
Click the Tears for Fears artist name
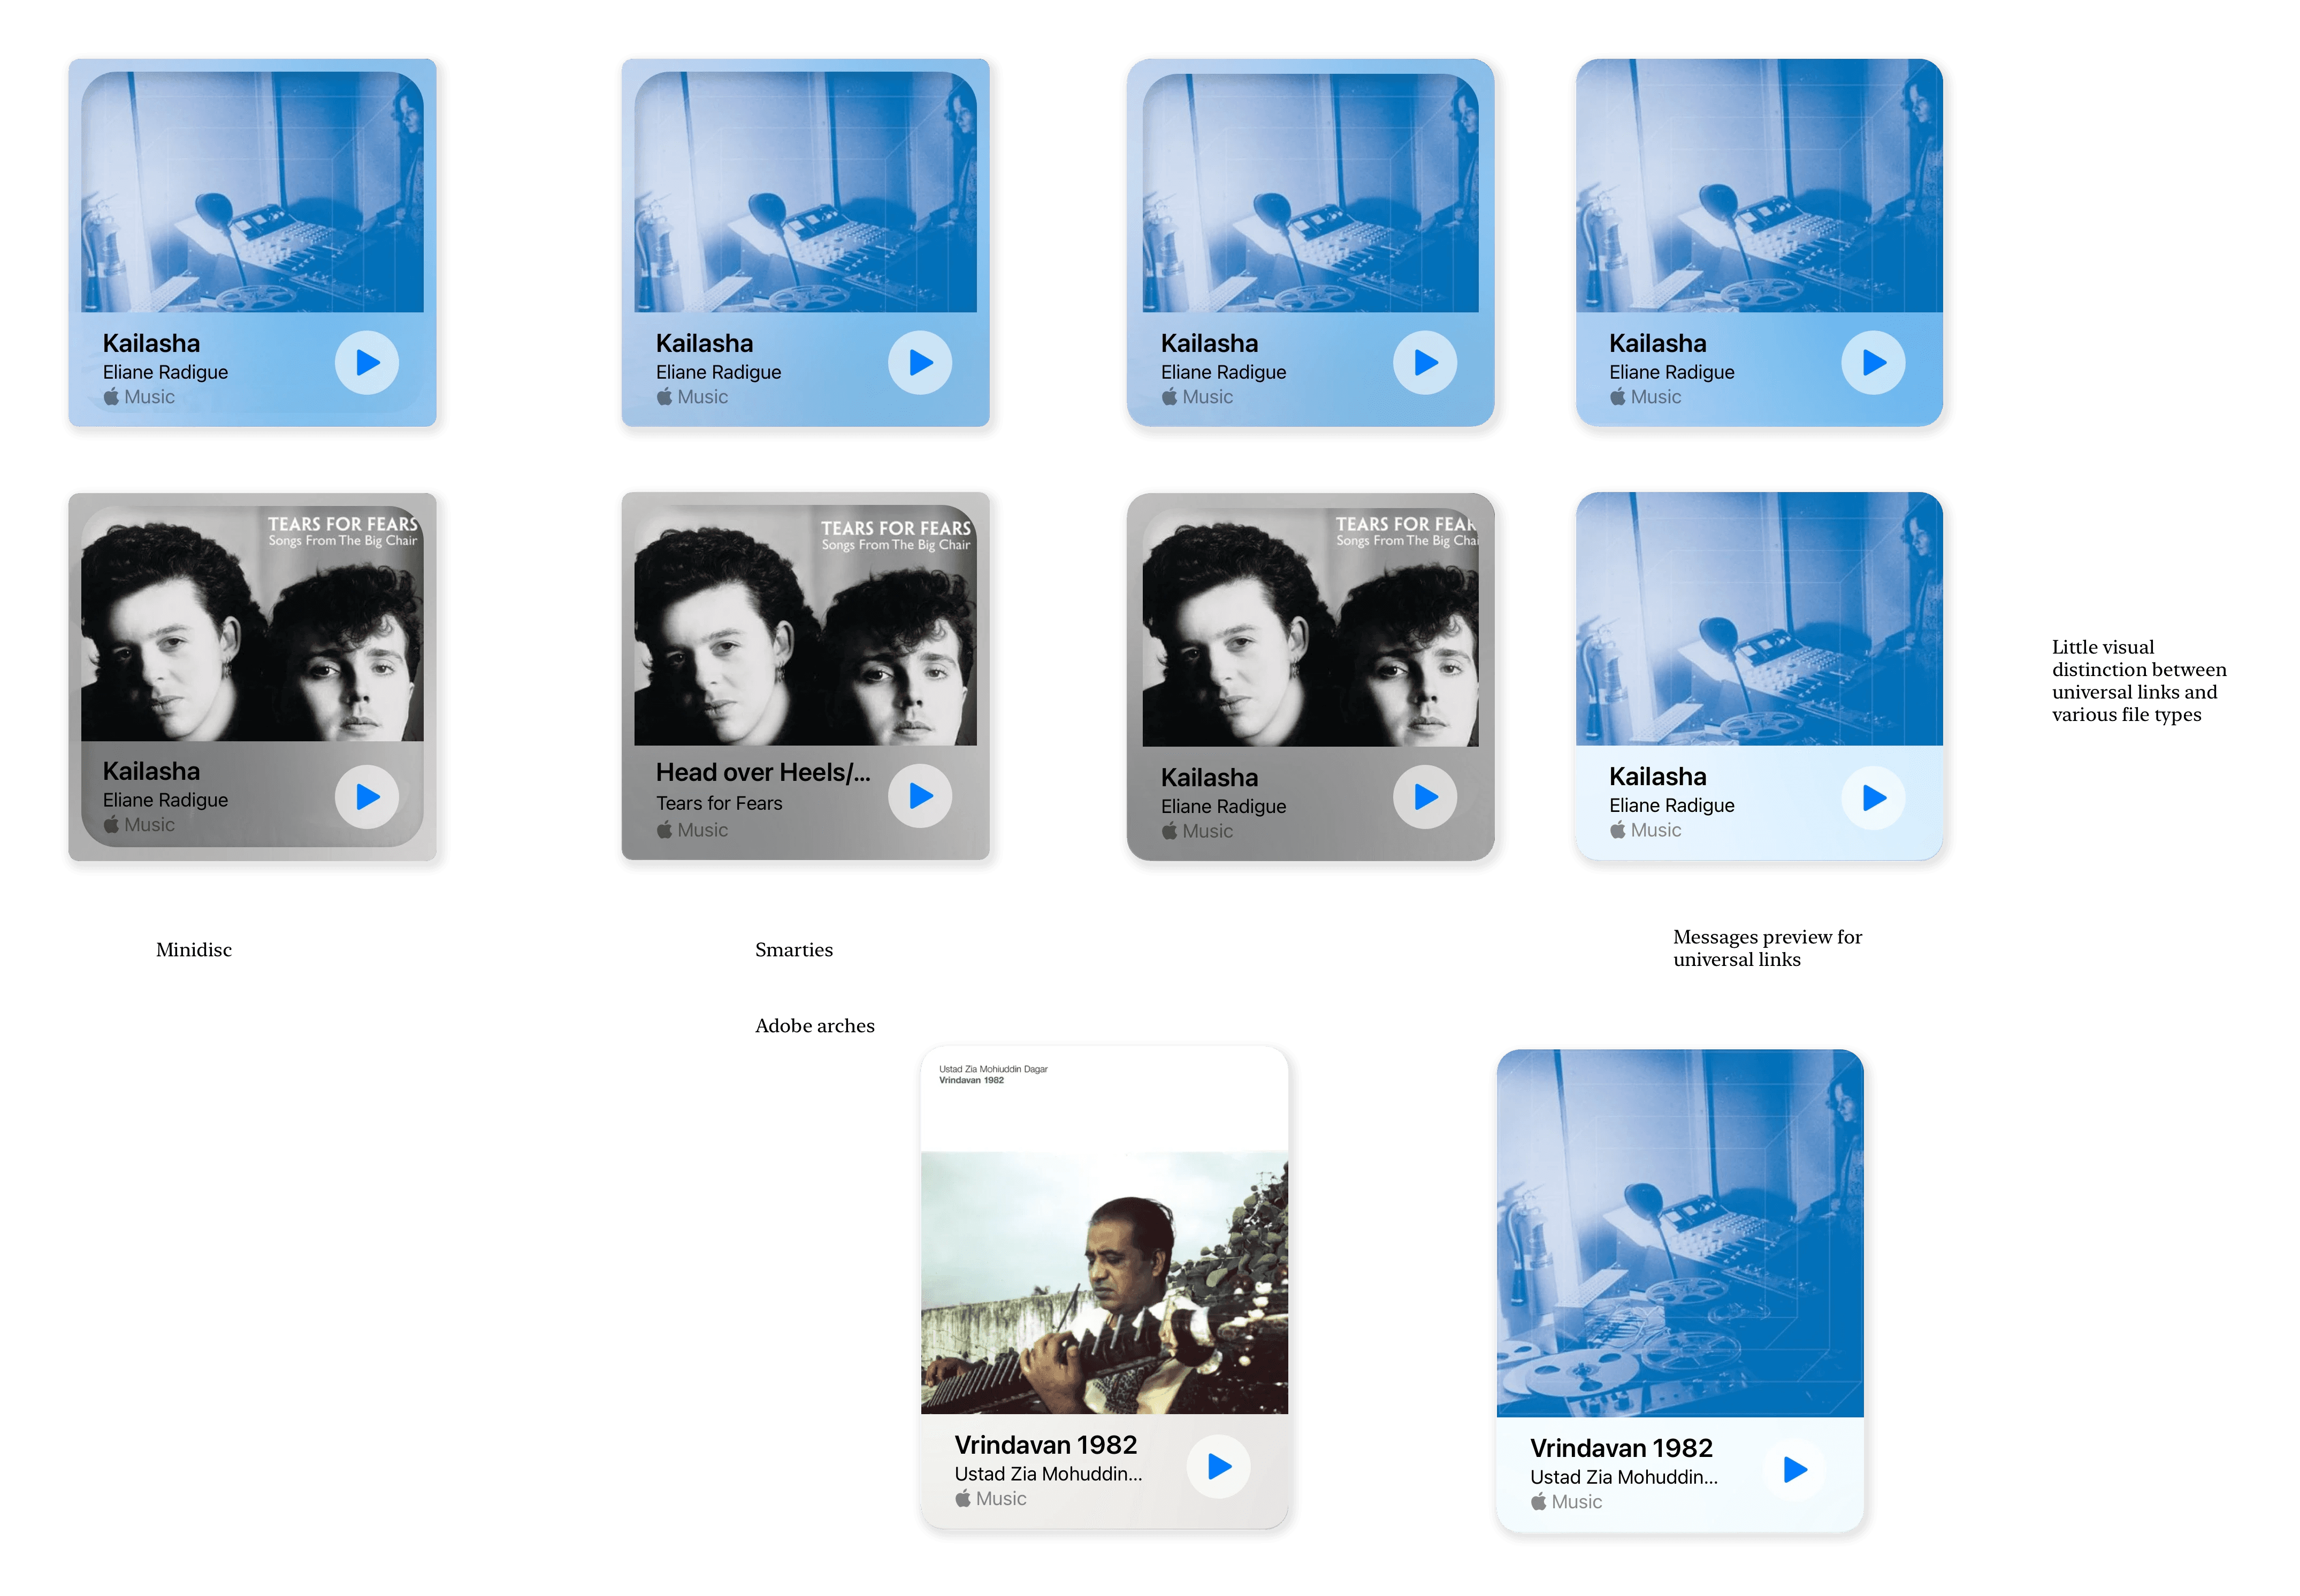[719, 803]
